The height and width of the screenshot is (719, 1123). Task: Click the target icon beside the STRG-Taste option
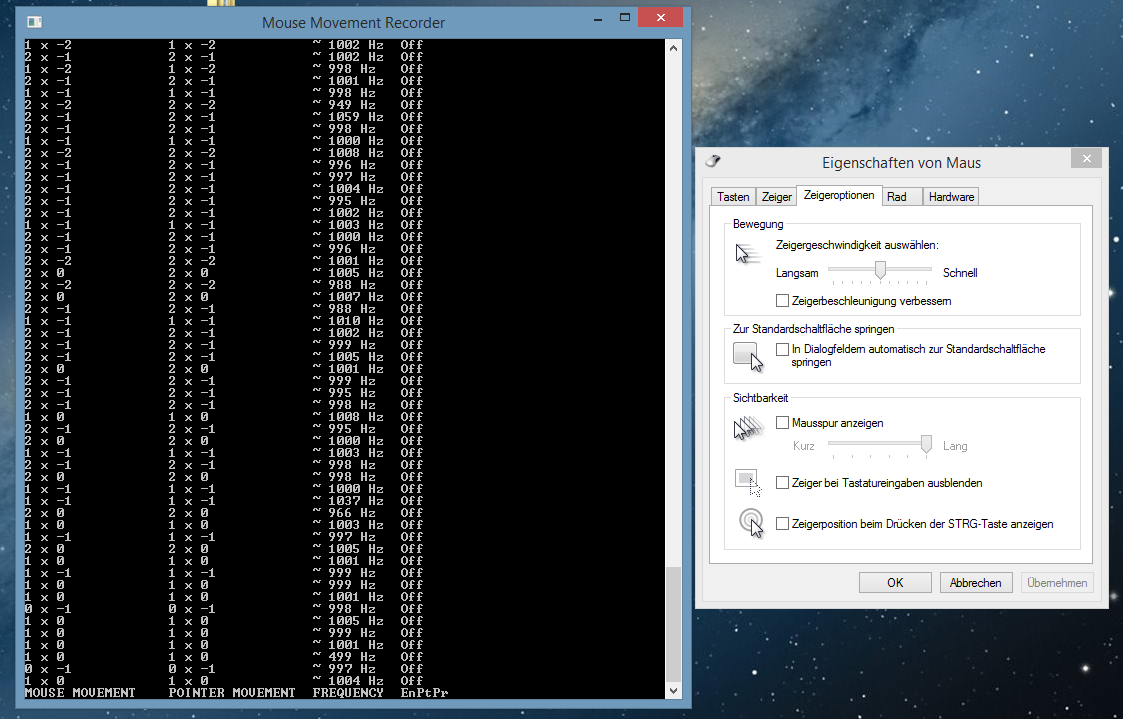pyautogui.click(x=749, y=523)
